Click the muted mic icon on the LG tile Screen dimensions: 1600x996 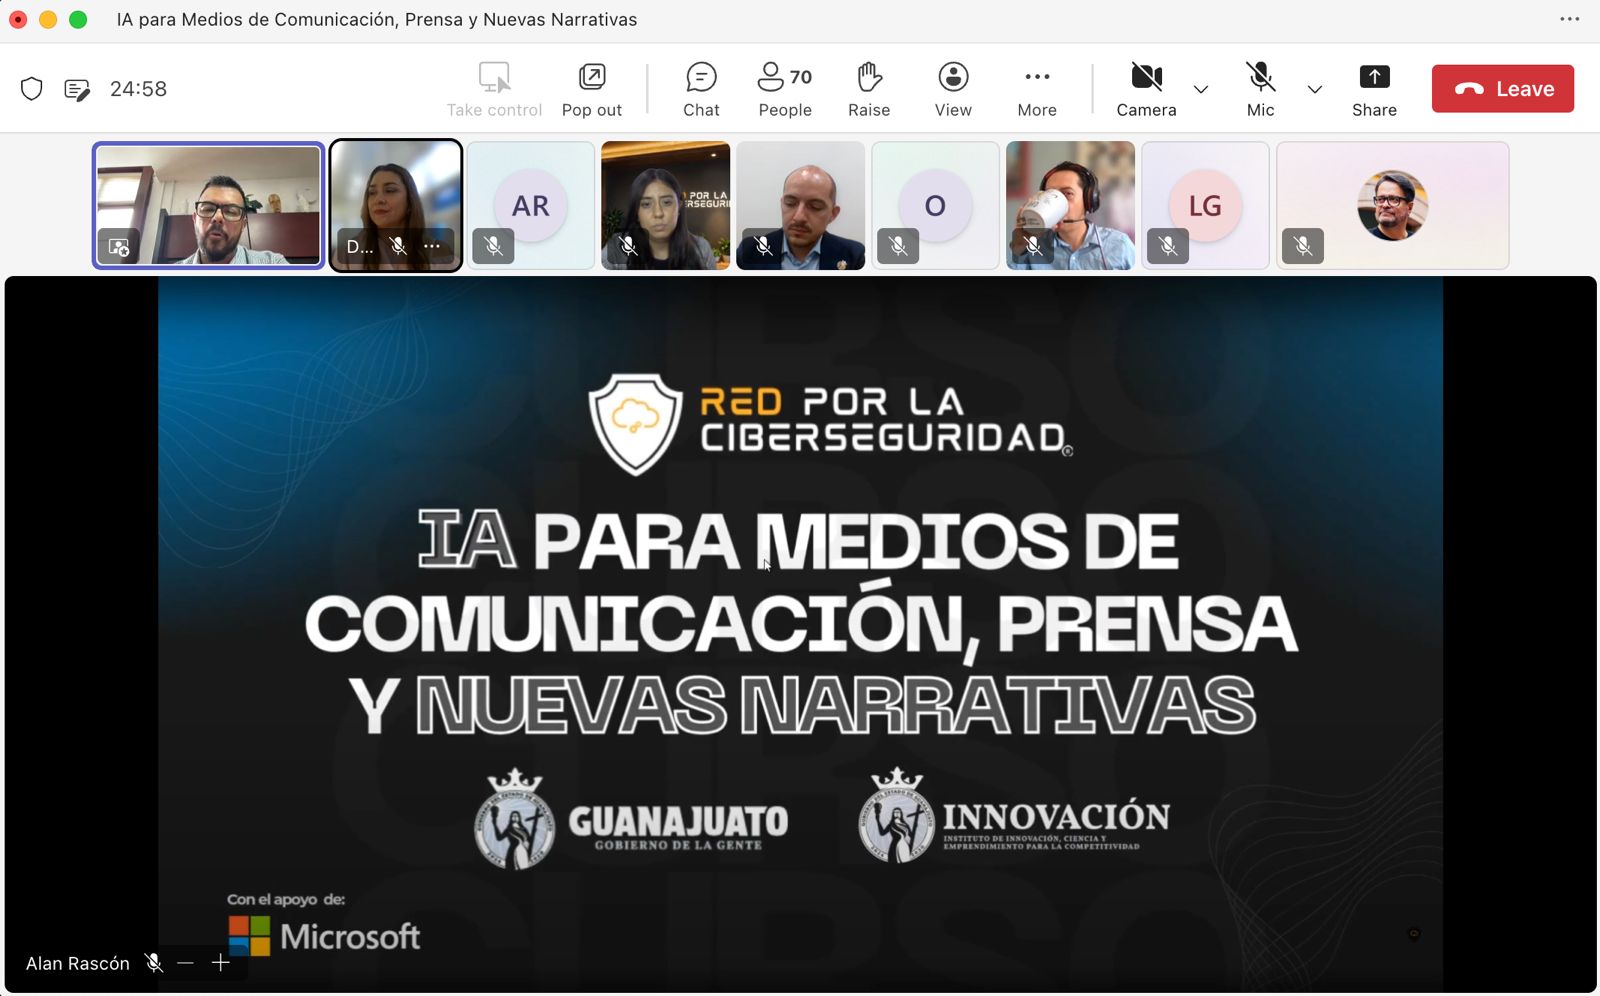click(x=1168, y=246)
